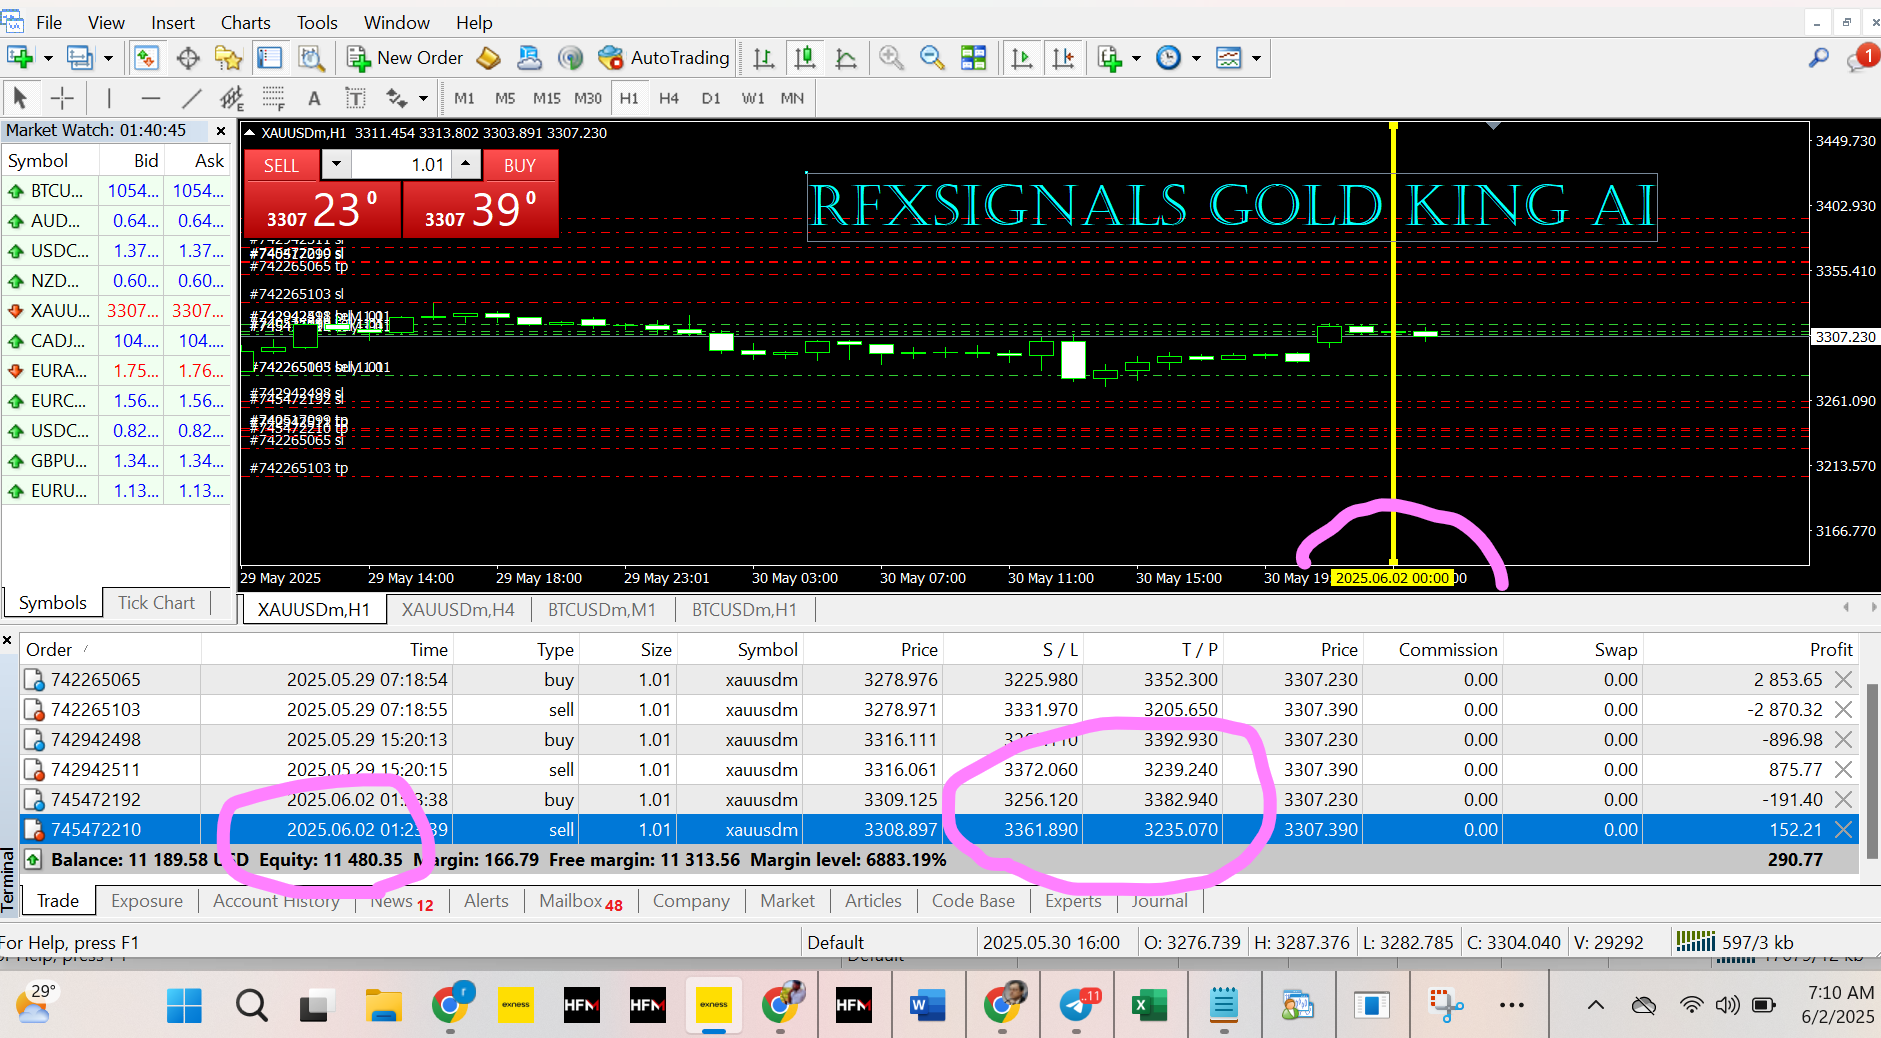Switch to Tick Chart tab
Viewport: 1881px width, 1038px height.
[x=156, y=602]
